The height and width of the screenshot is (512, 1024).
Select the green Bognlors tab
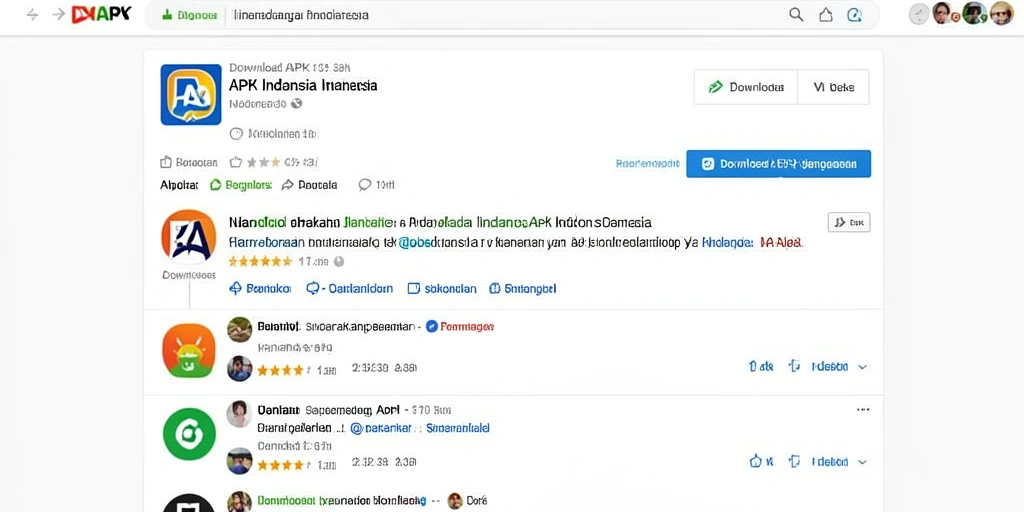[240, 185]
